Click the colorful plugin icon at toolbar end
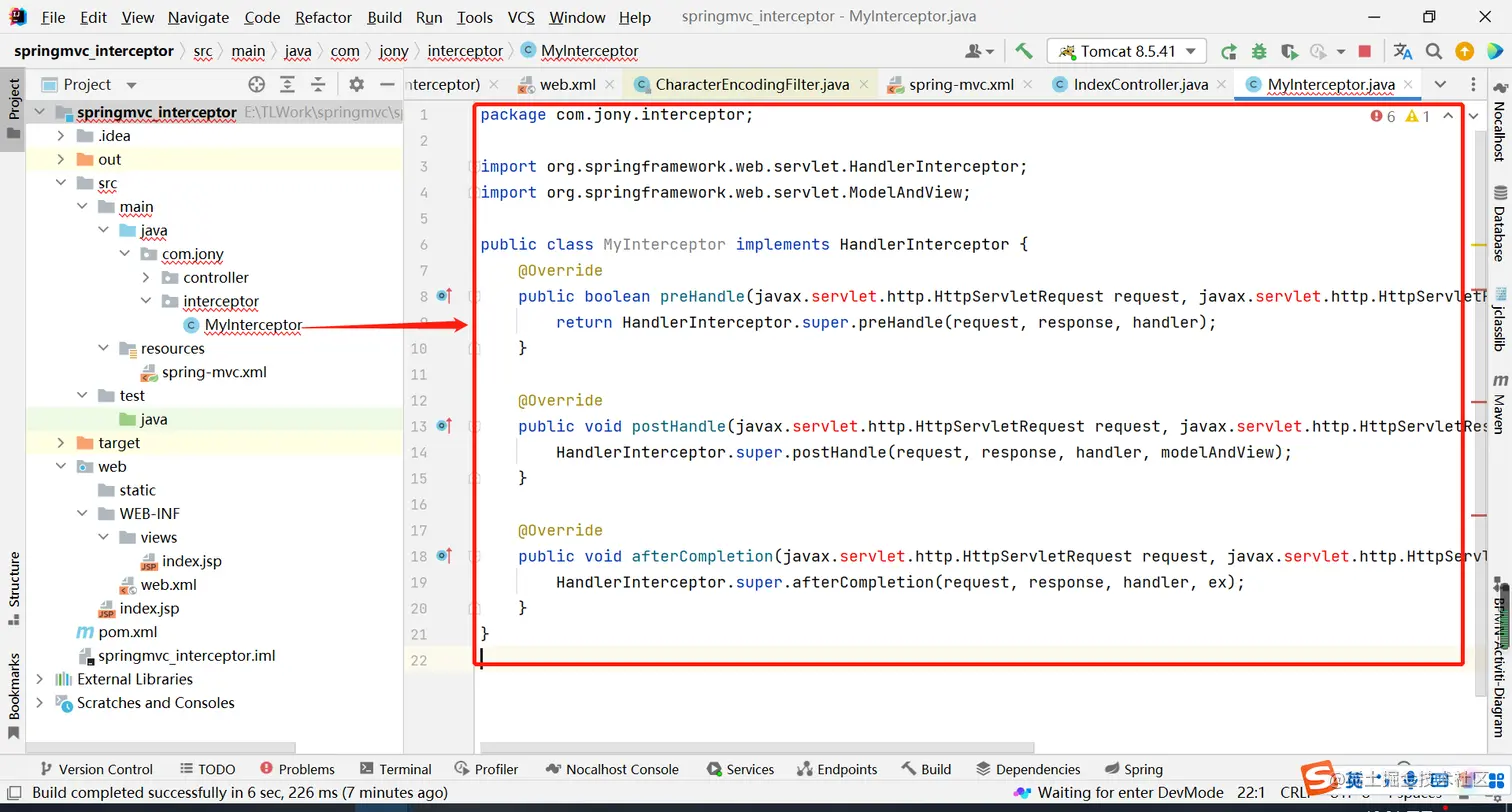Image resolution: width=1512 pixels, height=812 pixels. coord(1493,51)
